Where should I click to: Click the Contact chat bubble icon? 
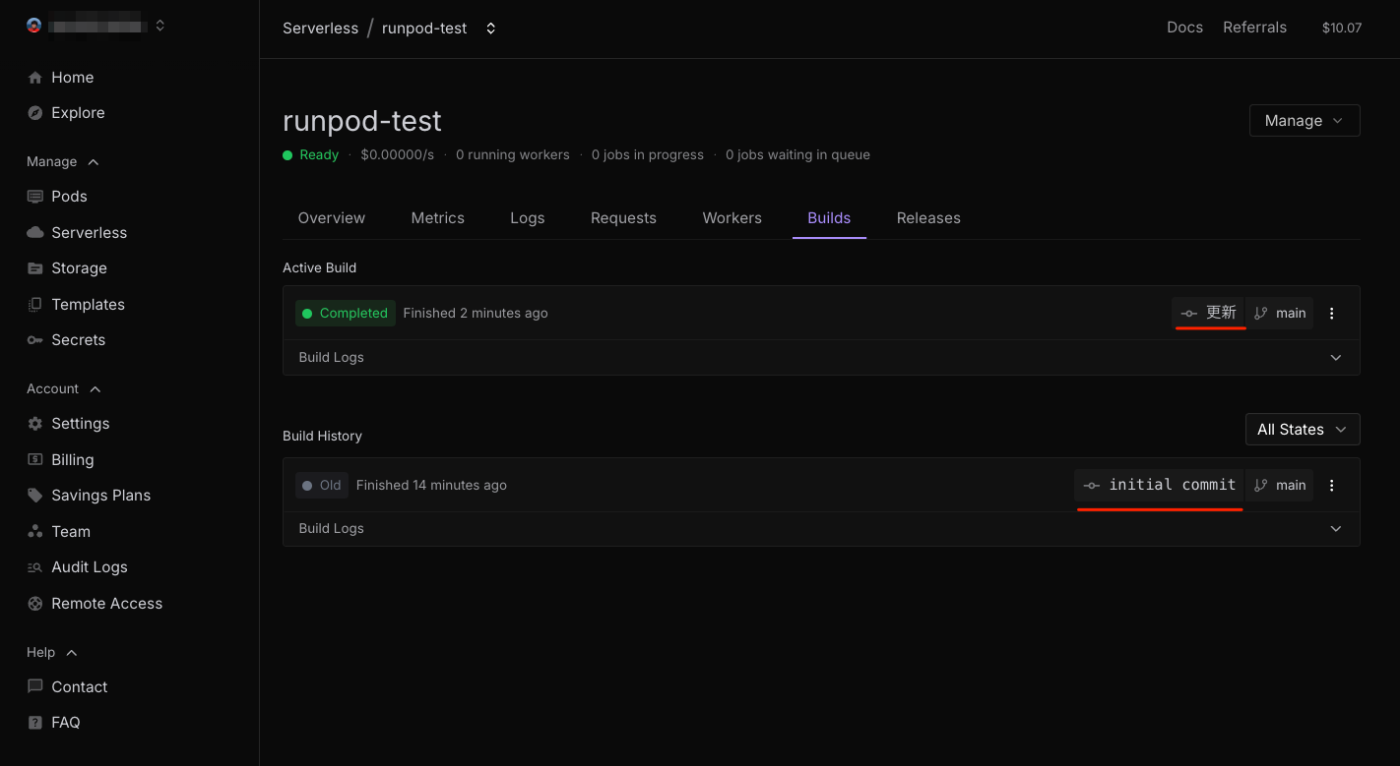click(35, 687)
